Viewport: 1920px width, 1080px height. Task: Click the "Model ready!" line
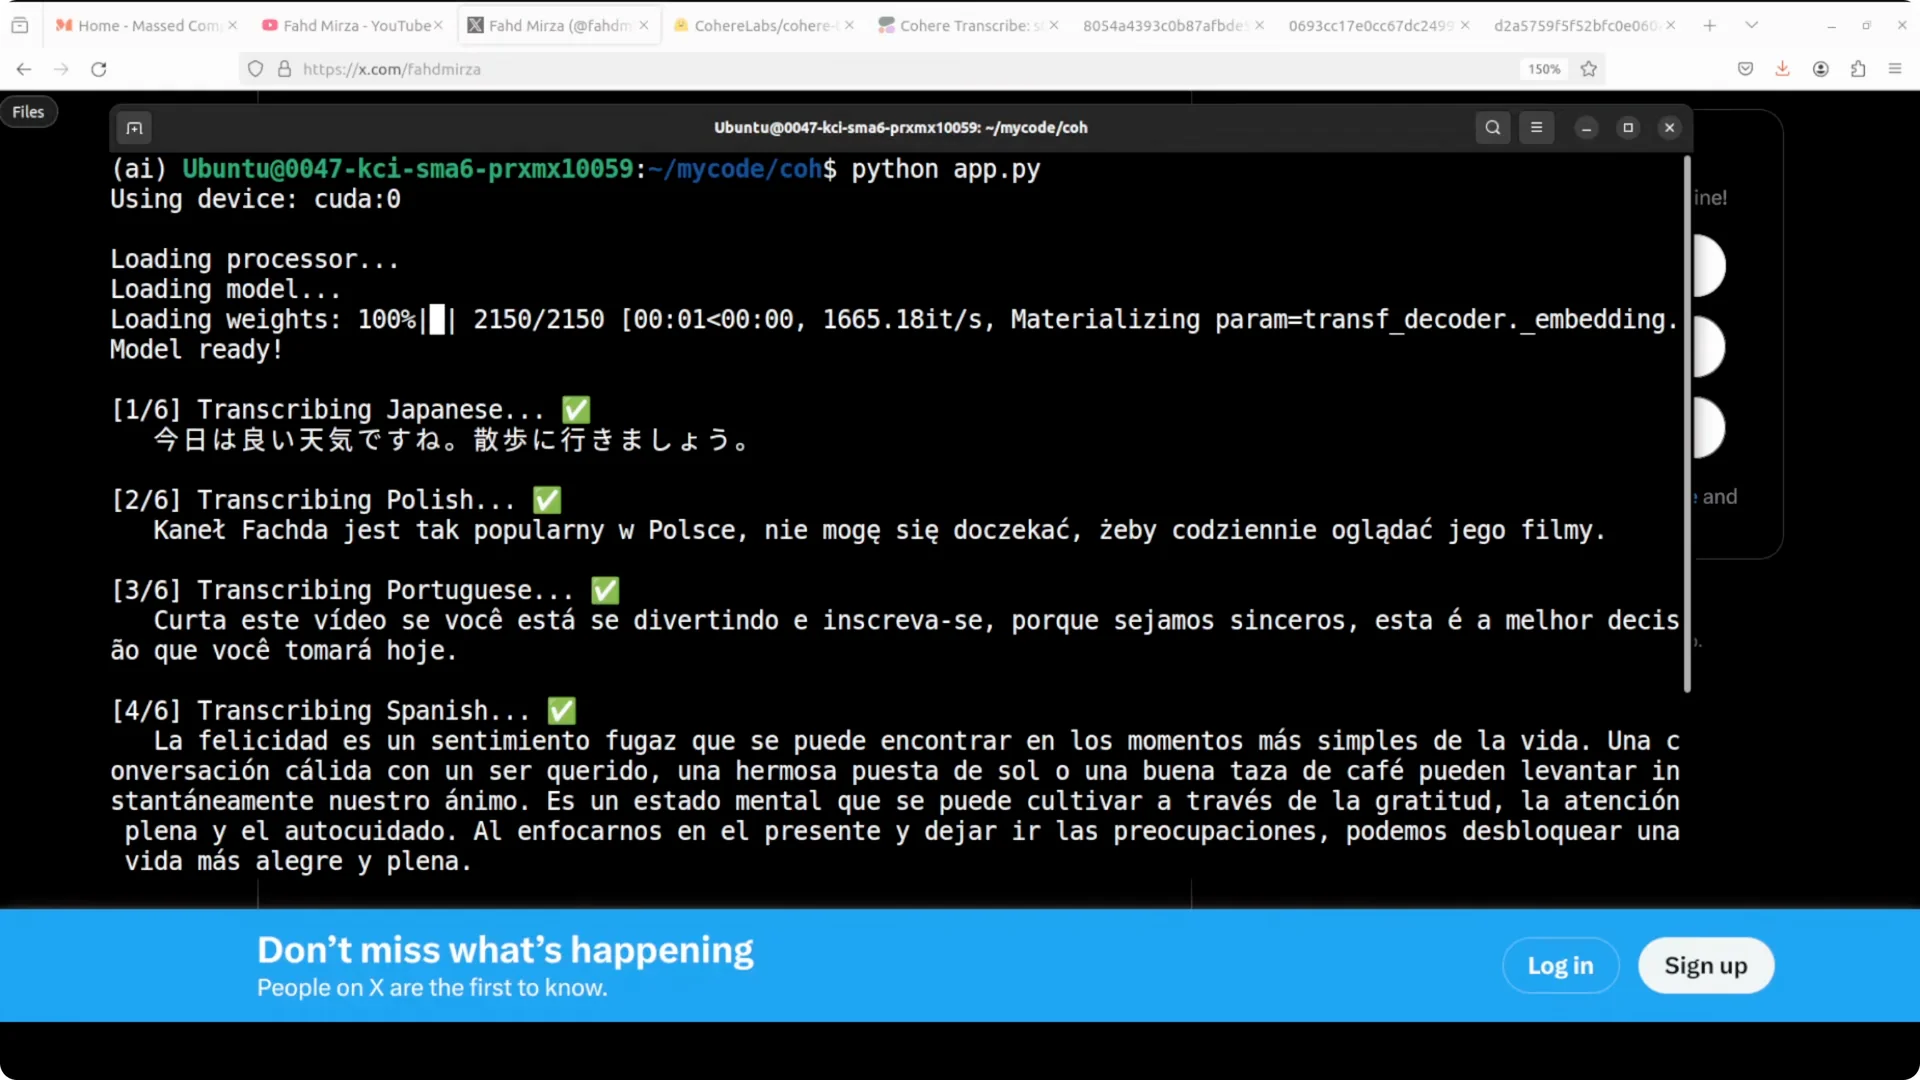(197, 350)
